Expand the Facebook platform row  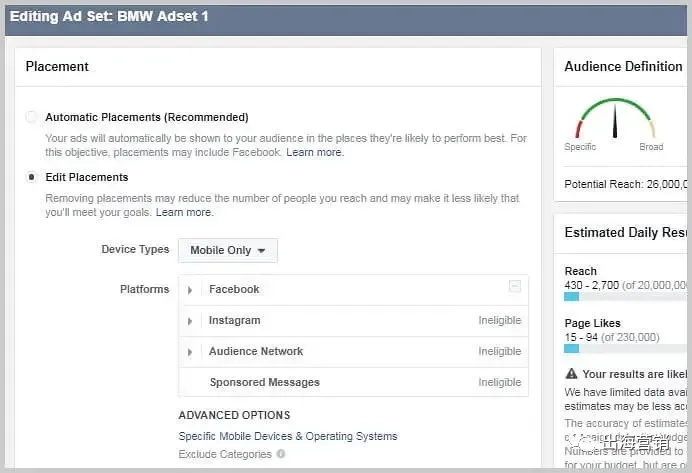tap(190, 290)
